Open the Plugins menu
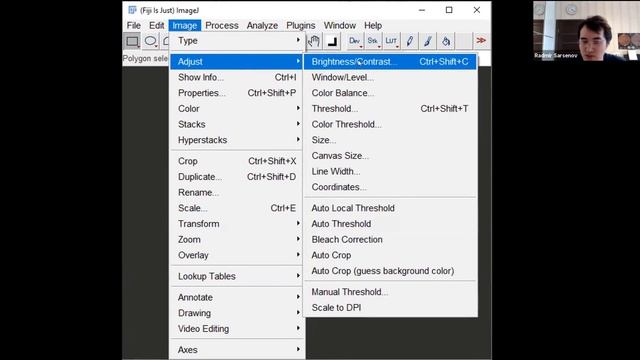The image size is (640, 360). pos(301,25)
